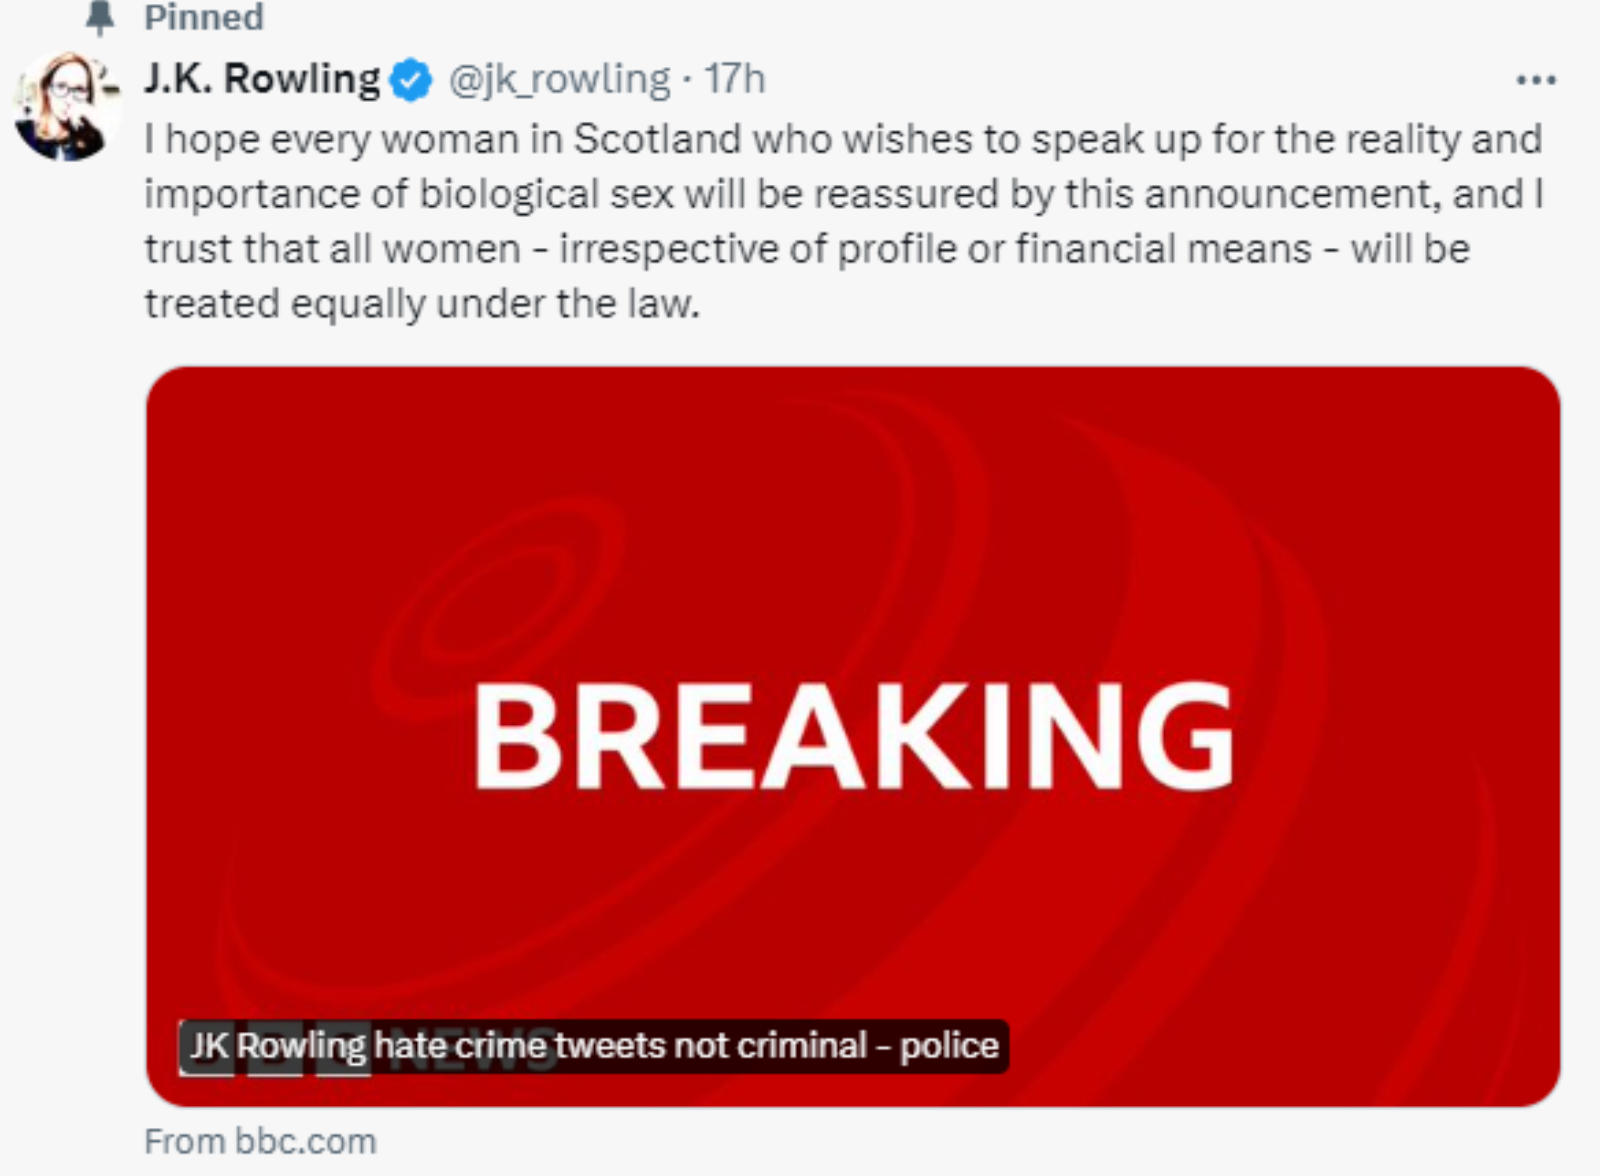Open the red BREAKING link card

tap(853, 736)
